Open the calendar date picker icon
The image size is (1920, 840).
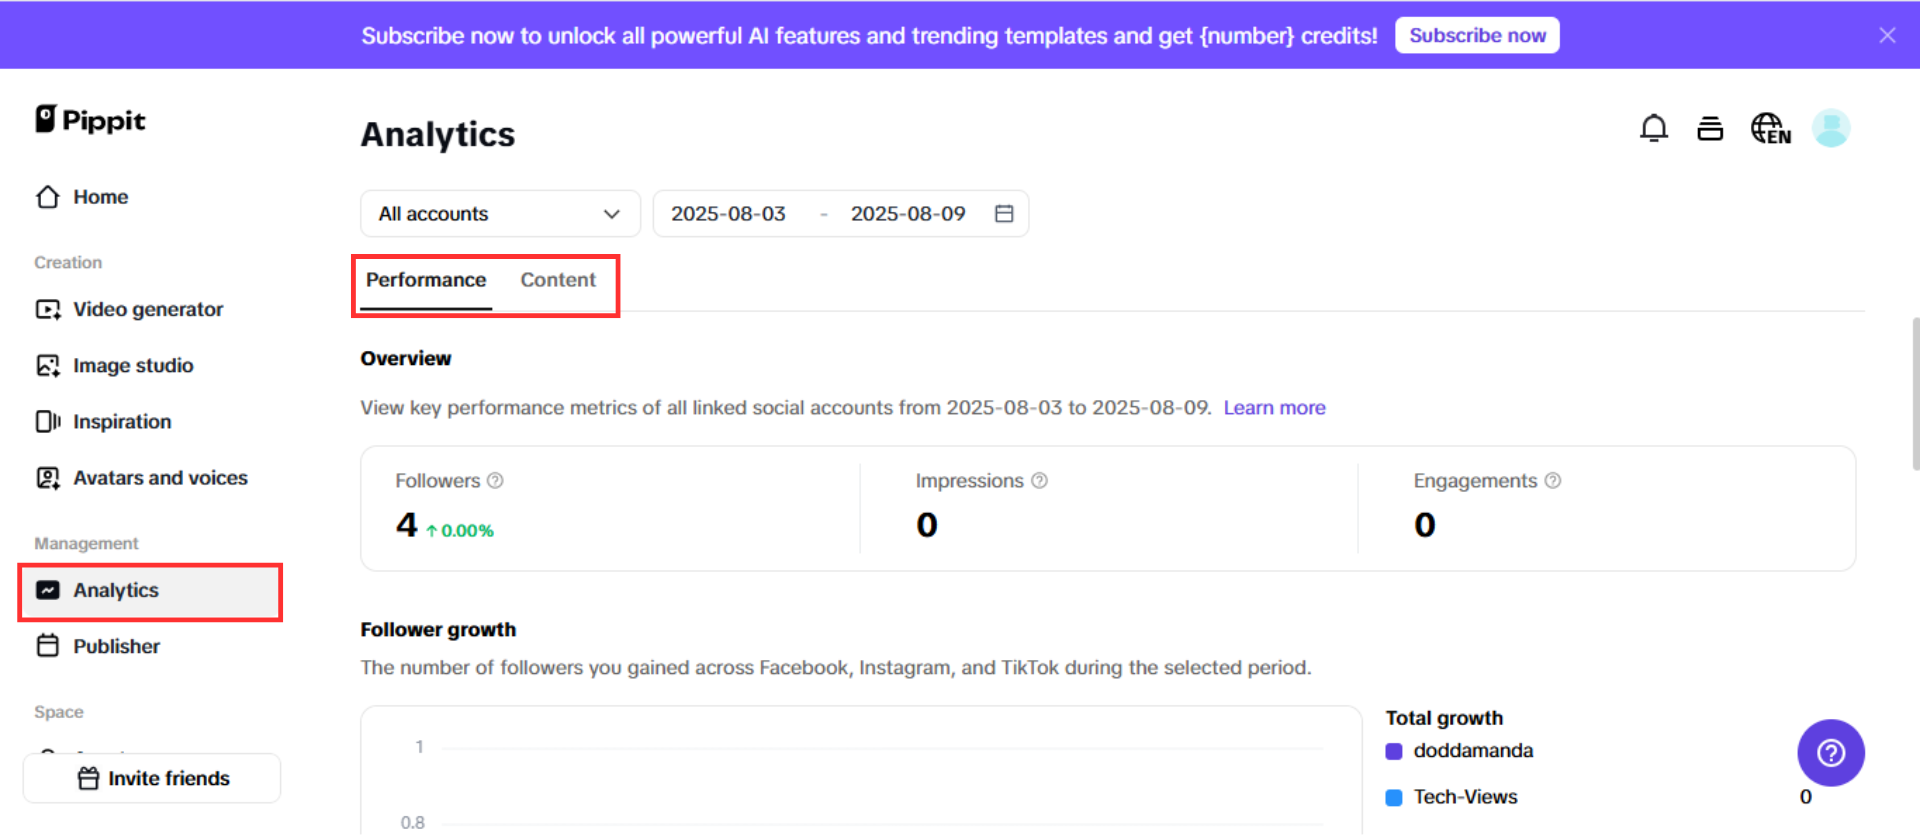coord(1004,214)
